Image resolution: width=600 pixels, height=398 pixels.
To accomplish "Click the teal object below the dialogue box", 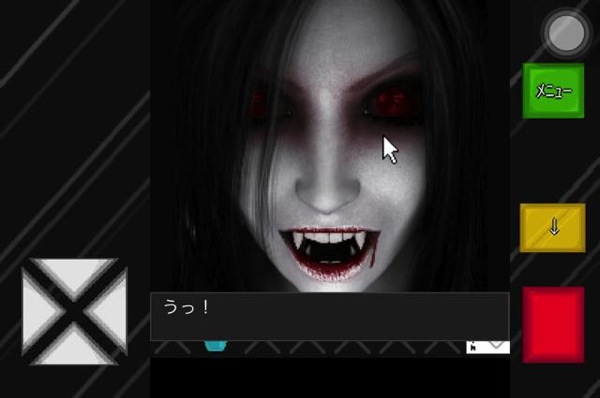I will pyautogui.click(x=216, y=345).
